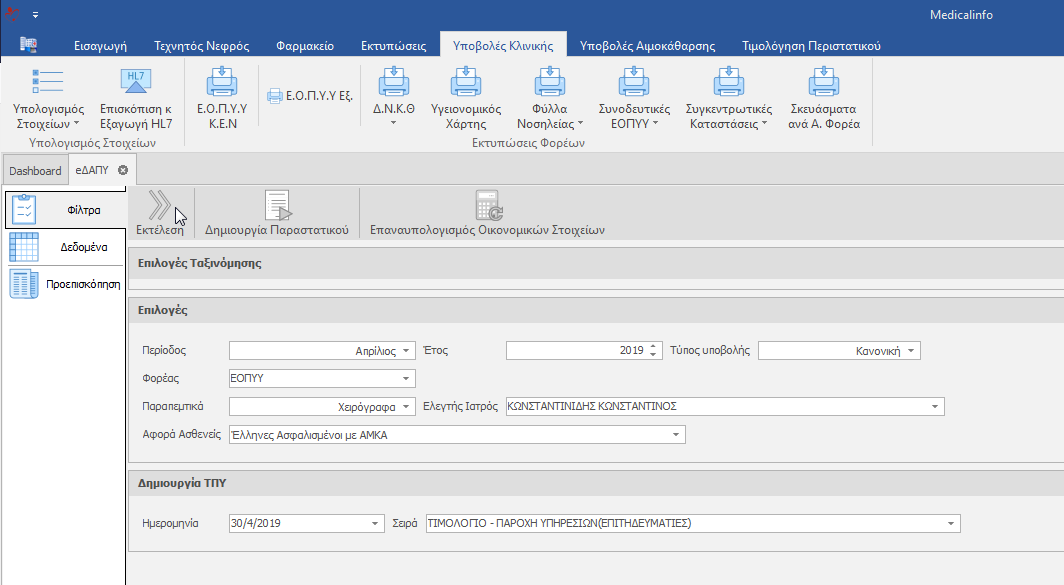Expand the Περίοδος month dropdown
This screenshot has width=1064, height=585.
click(406, 351)
